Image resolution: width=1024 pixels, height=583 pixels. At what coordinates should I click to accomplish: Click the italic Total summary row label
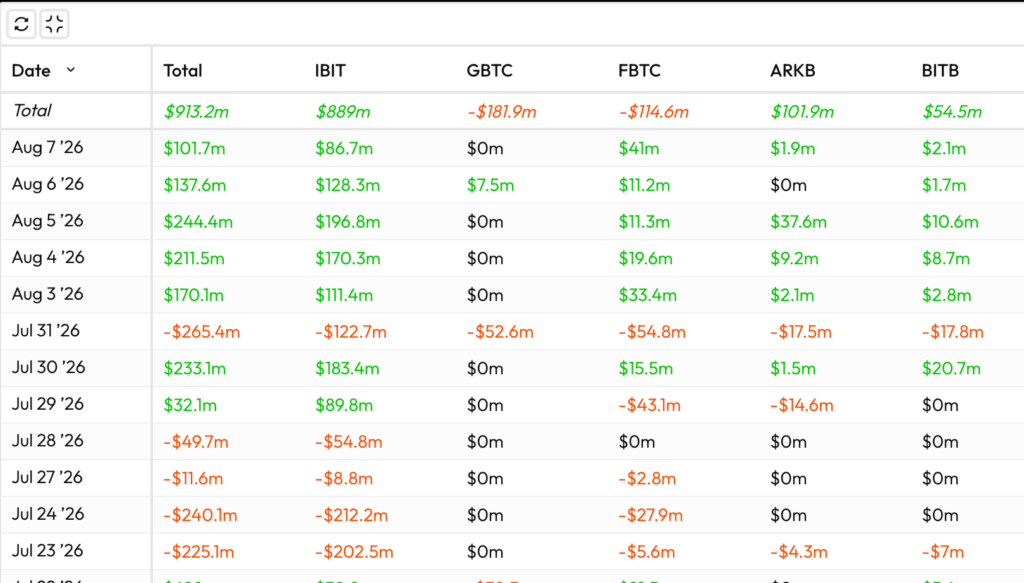31,110
